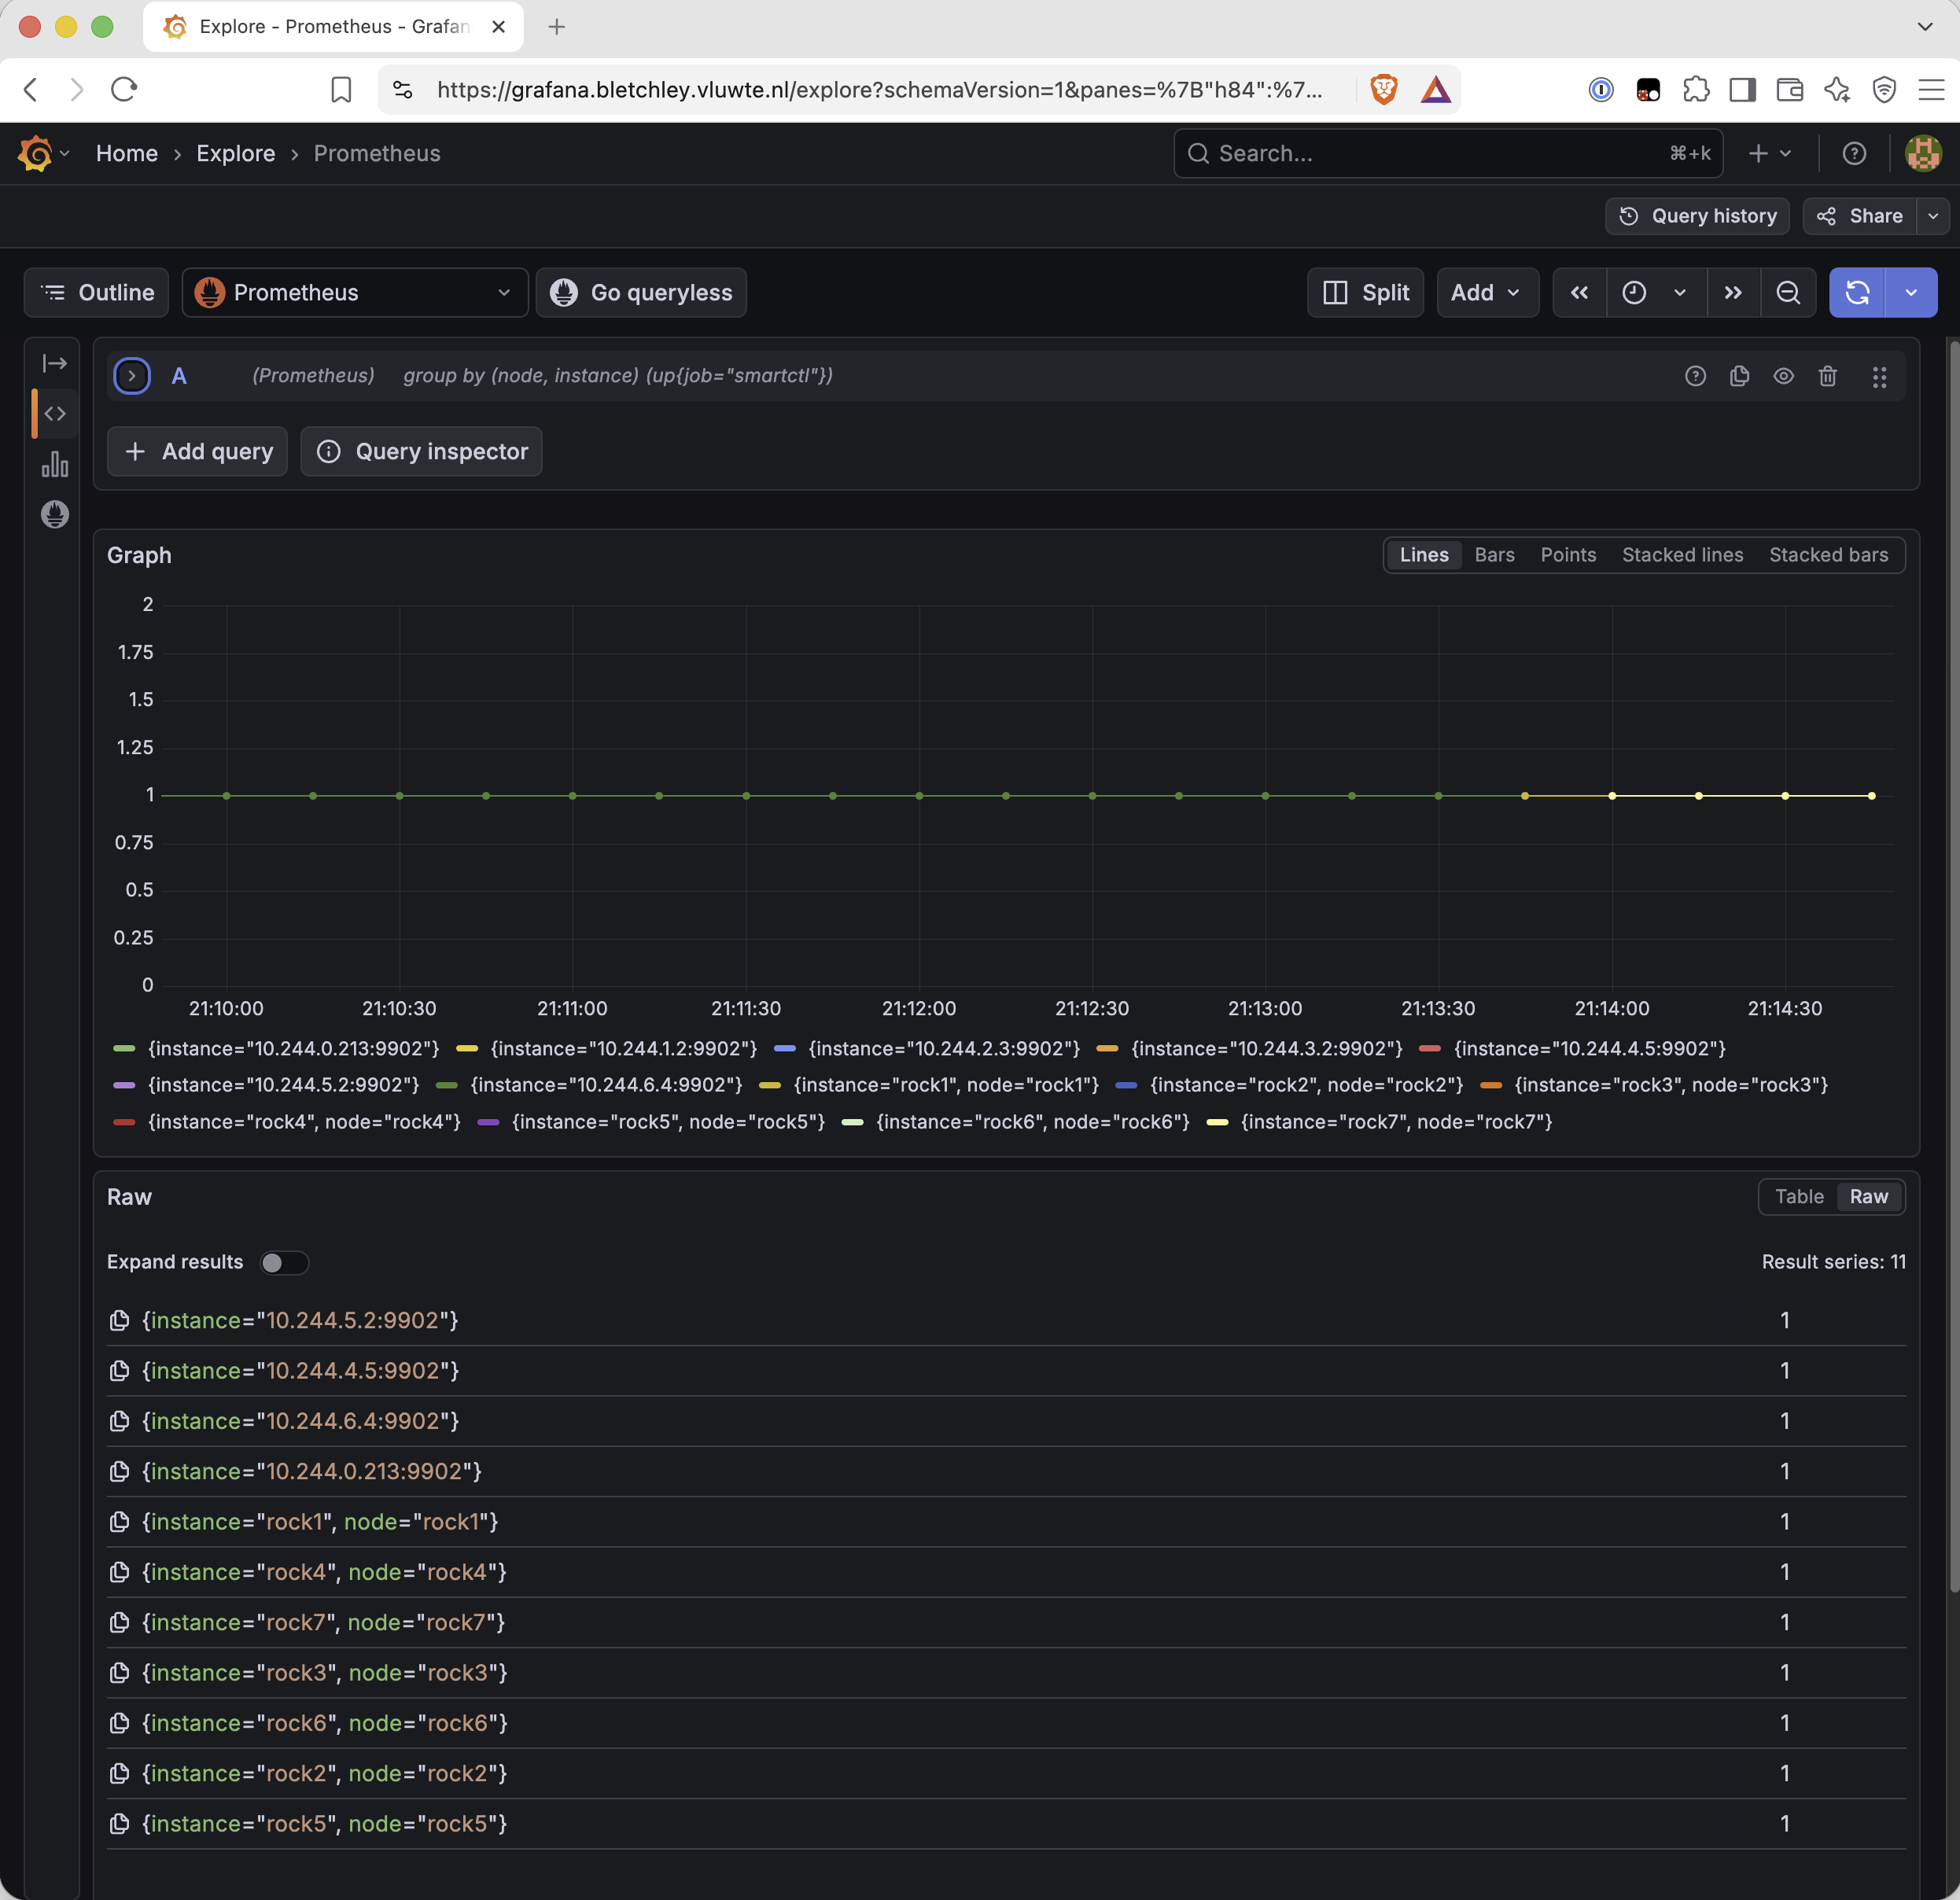Go to Home breadcrumb
The image size is (1960, 1900).
127,153
